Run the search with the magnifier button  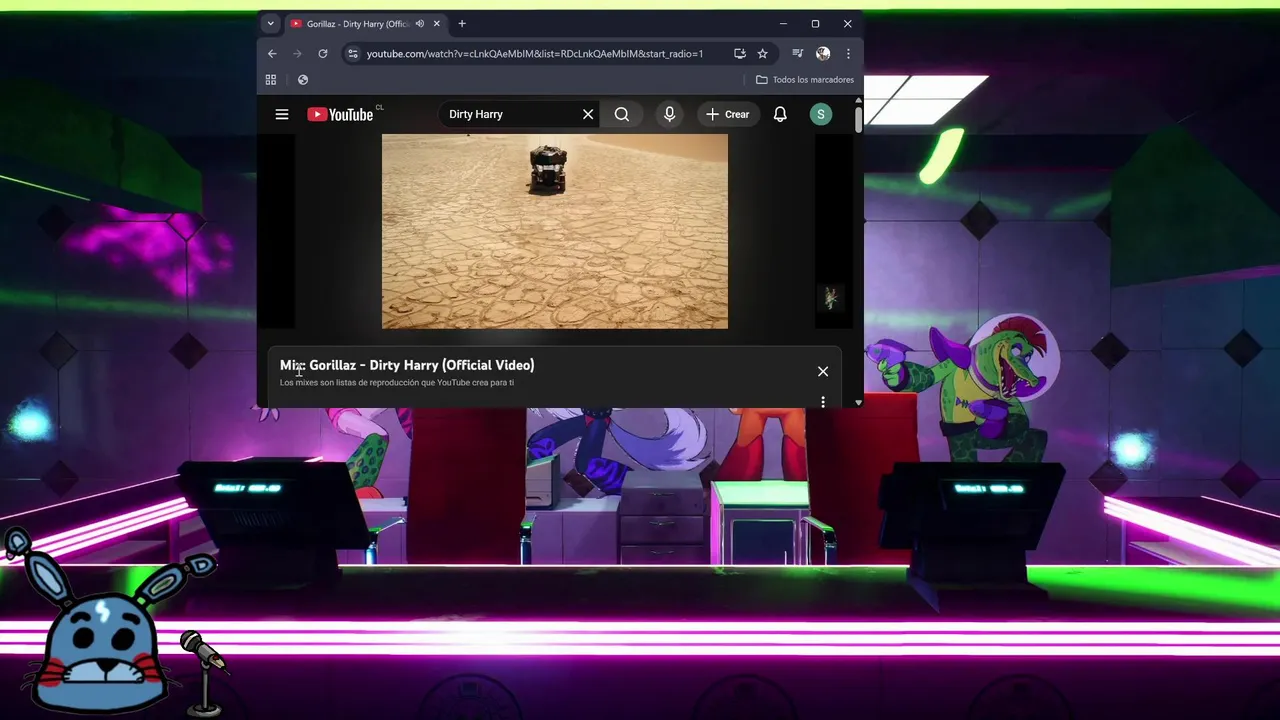[x=622, y=114]
